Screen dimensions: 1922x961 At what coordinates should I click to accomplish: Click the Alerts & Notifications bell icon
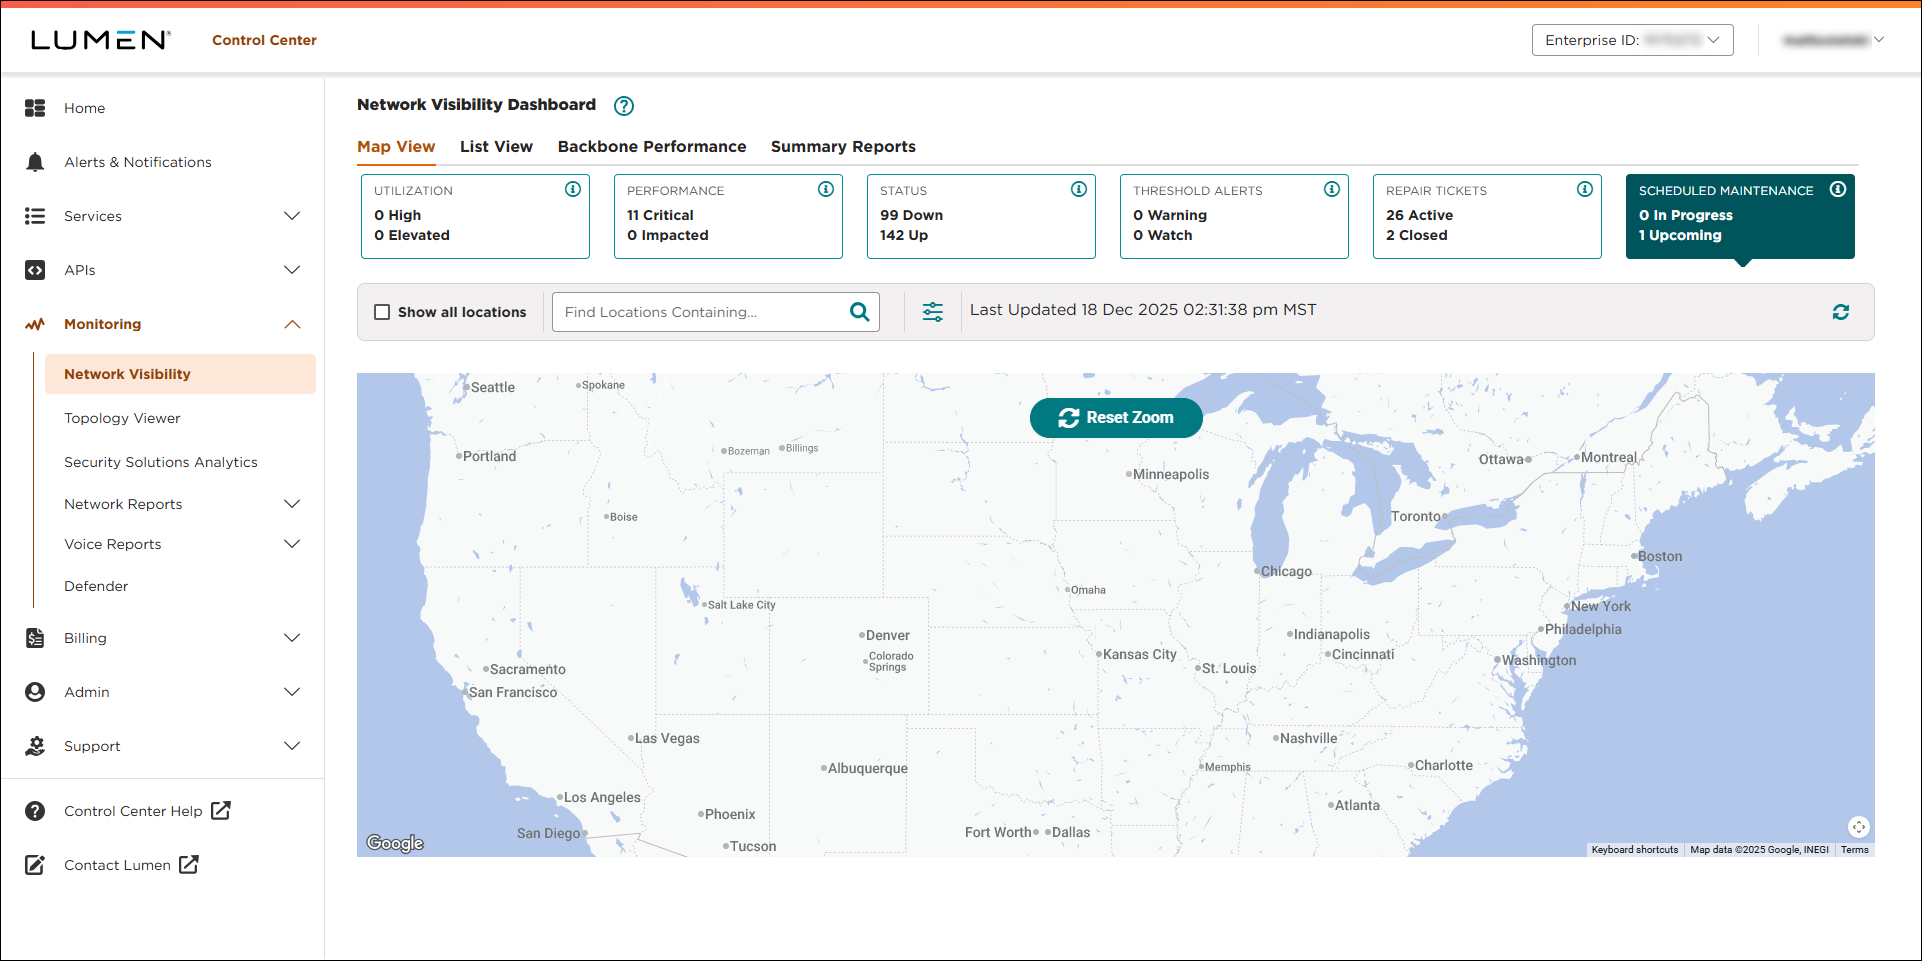[35, 161]
